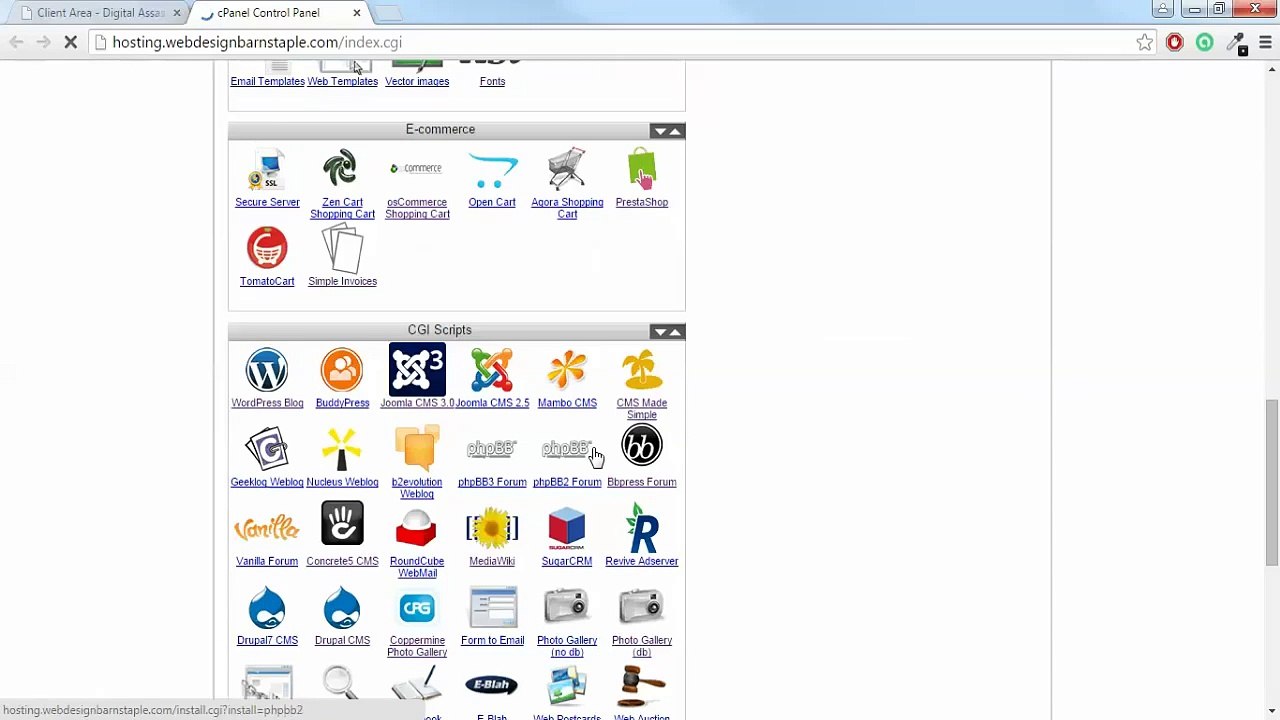Open the WordPress Blog text link

(267, 403)
